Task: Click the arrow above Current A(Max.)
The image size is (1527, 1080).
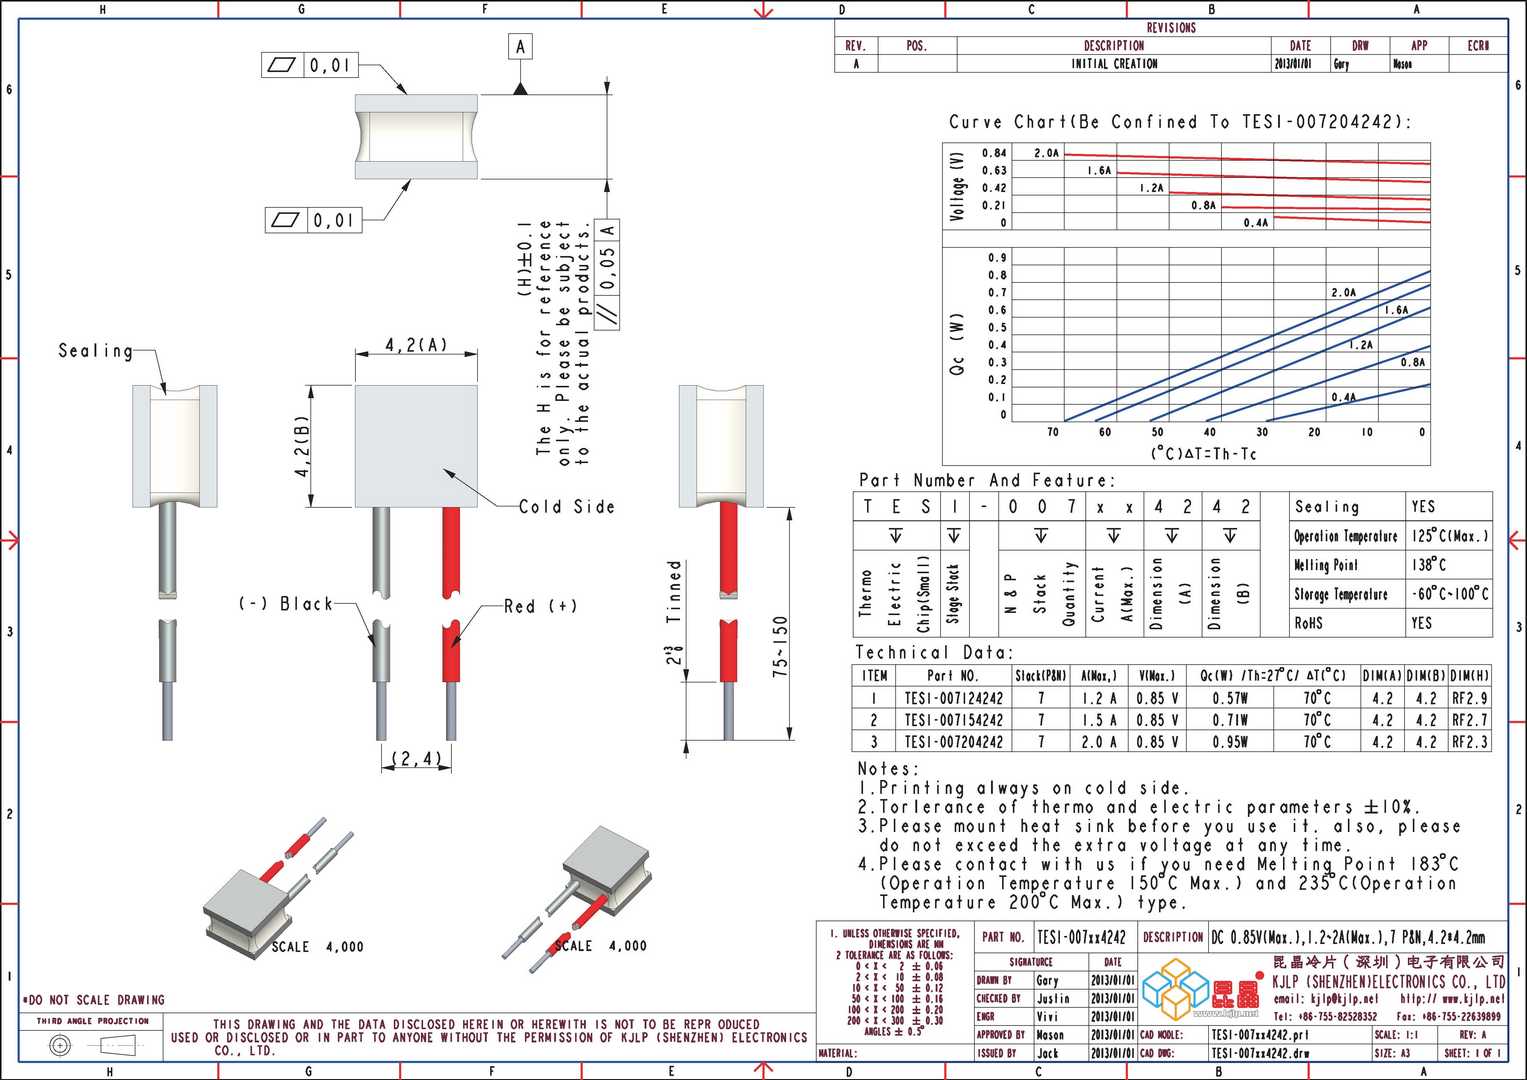Action: click(1113, 535)
